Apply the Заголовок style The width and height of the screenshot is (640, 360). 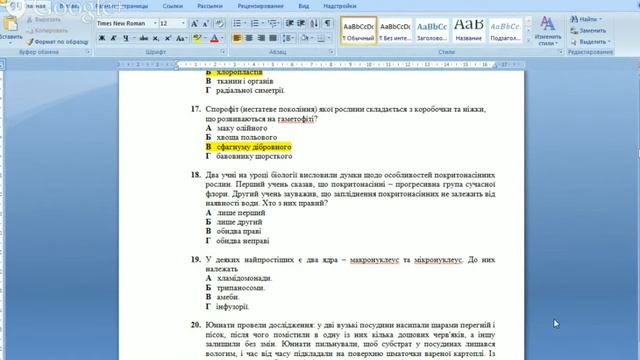(432, 30)
